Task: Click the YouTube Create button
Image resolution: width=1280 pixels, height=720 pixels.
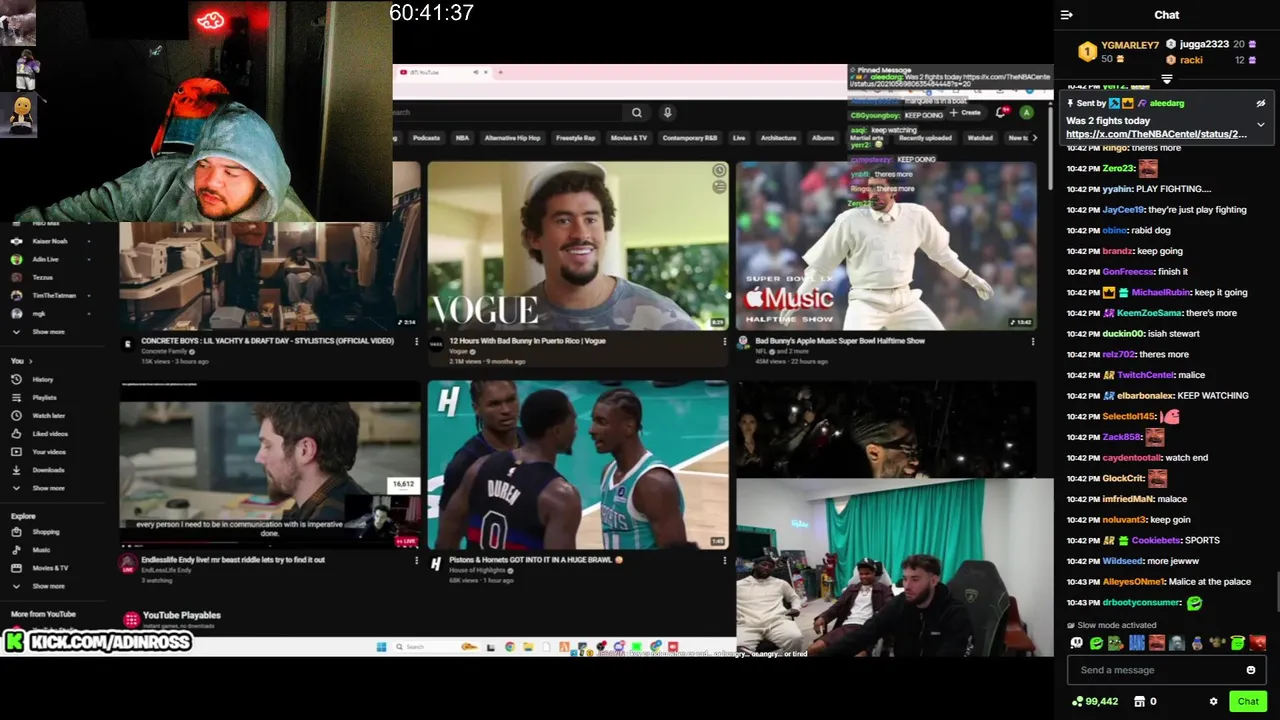Action: coord(966,113)
